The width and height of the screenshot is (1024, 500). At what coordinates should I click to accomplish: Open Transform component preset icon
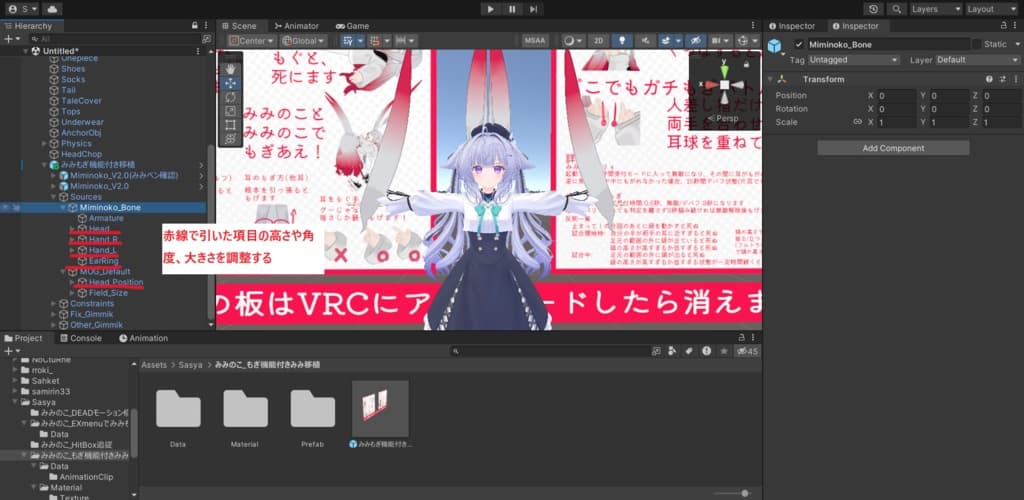(1002, 79)
